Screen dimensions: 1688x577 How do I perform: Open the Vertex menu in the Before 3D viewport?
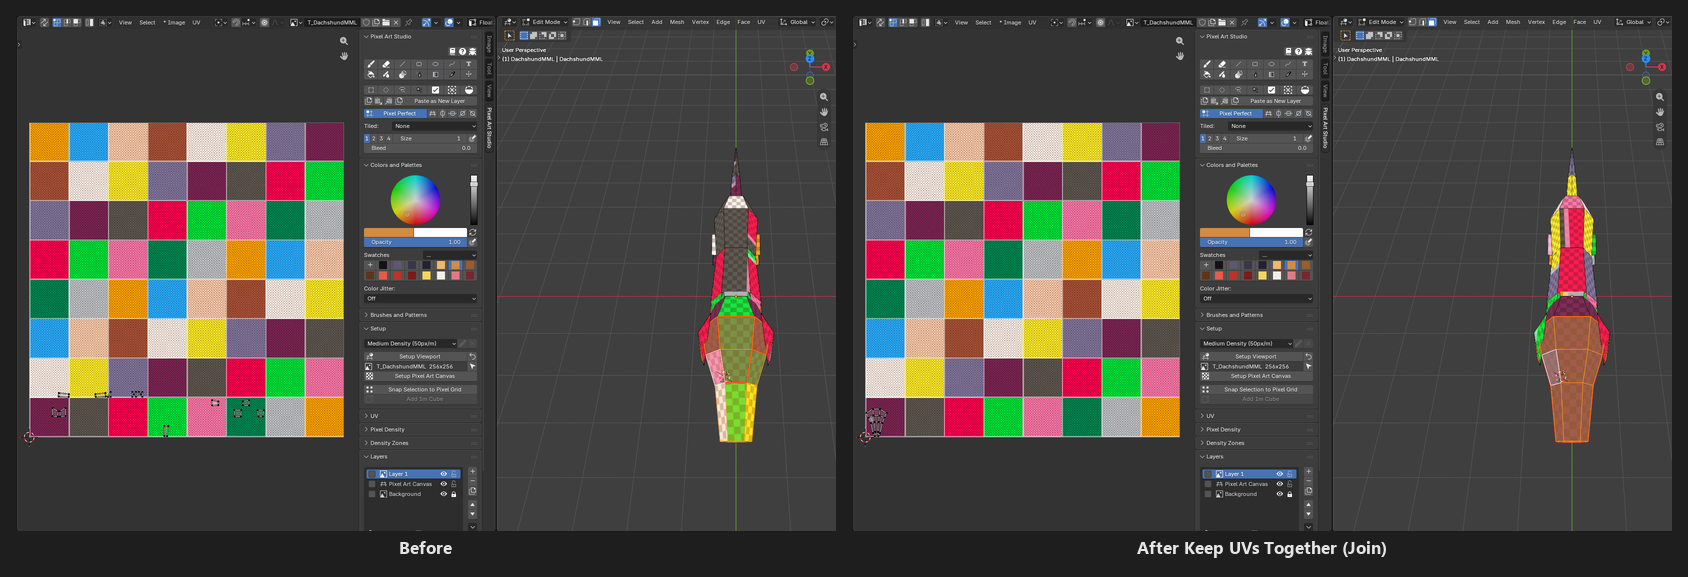700,22
